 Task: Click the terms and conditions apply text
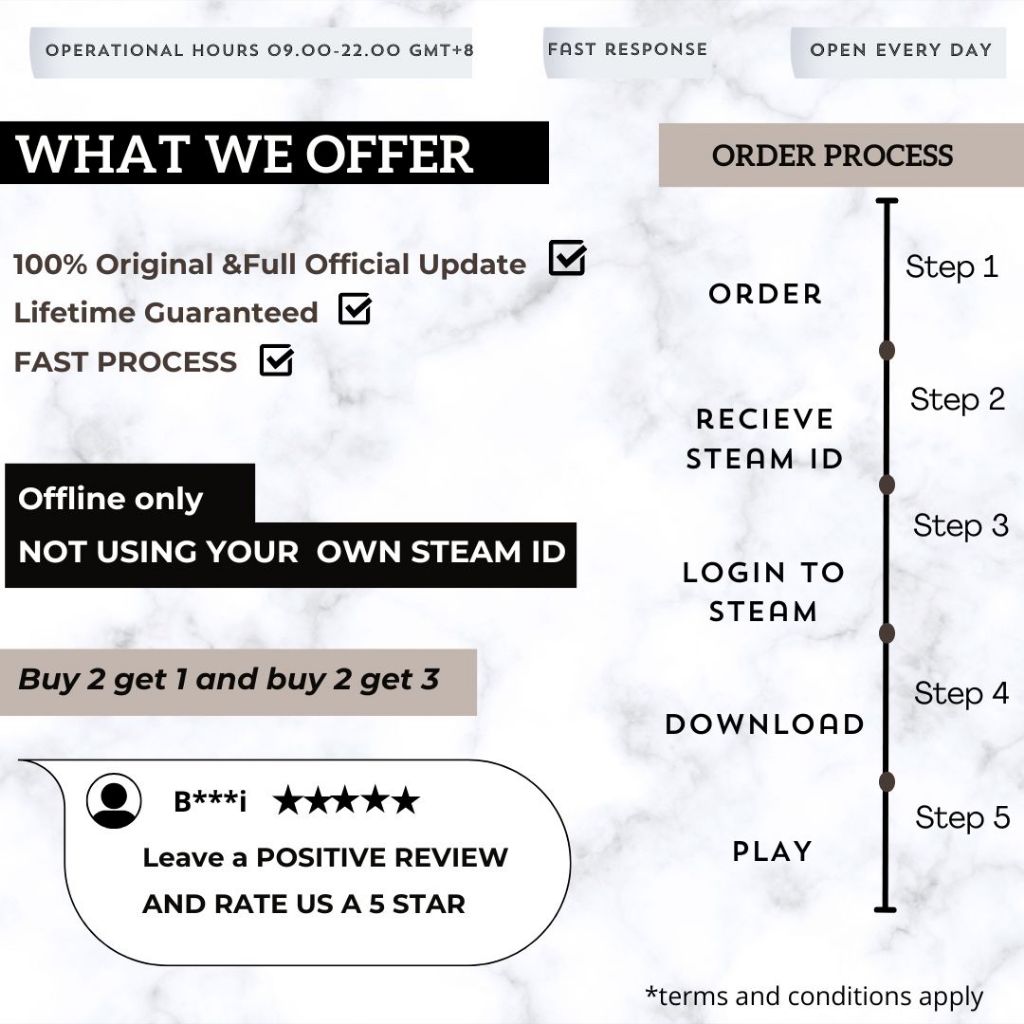click(x=814, y=996)
